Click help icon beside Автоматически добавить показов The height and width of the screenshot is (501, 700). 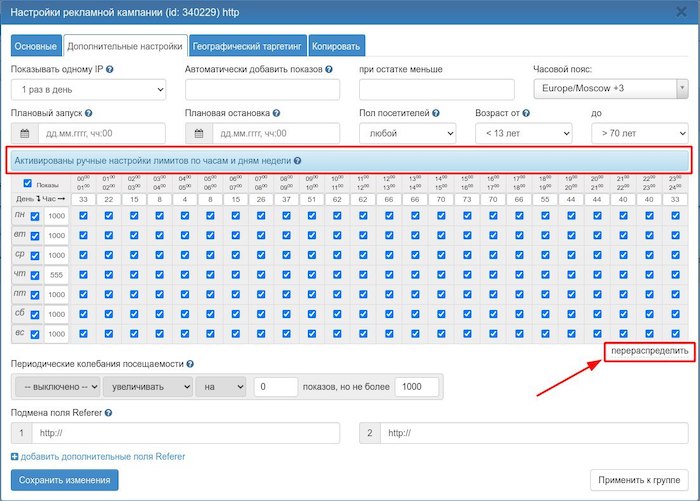click(x=329, y=70)
